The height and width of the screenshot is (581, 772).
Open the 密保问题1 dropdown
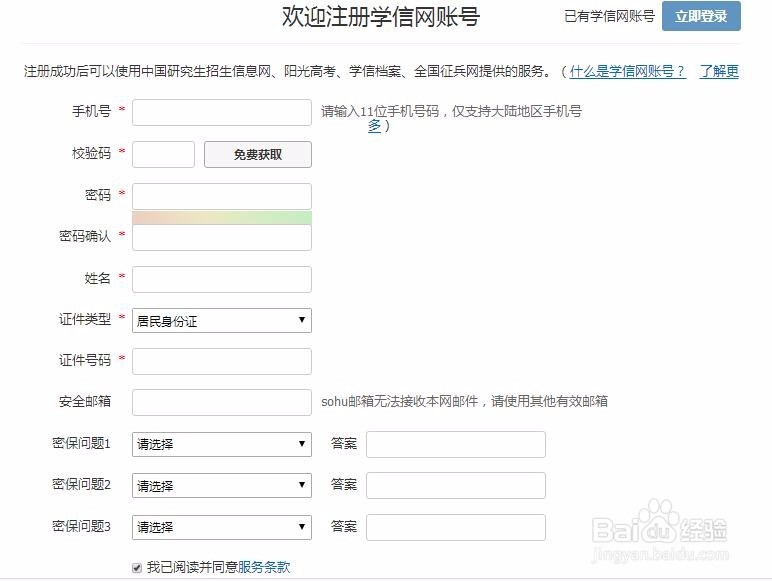tap(222, 444)
